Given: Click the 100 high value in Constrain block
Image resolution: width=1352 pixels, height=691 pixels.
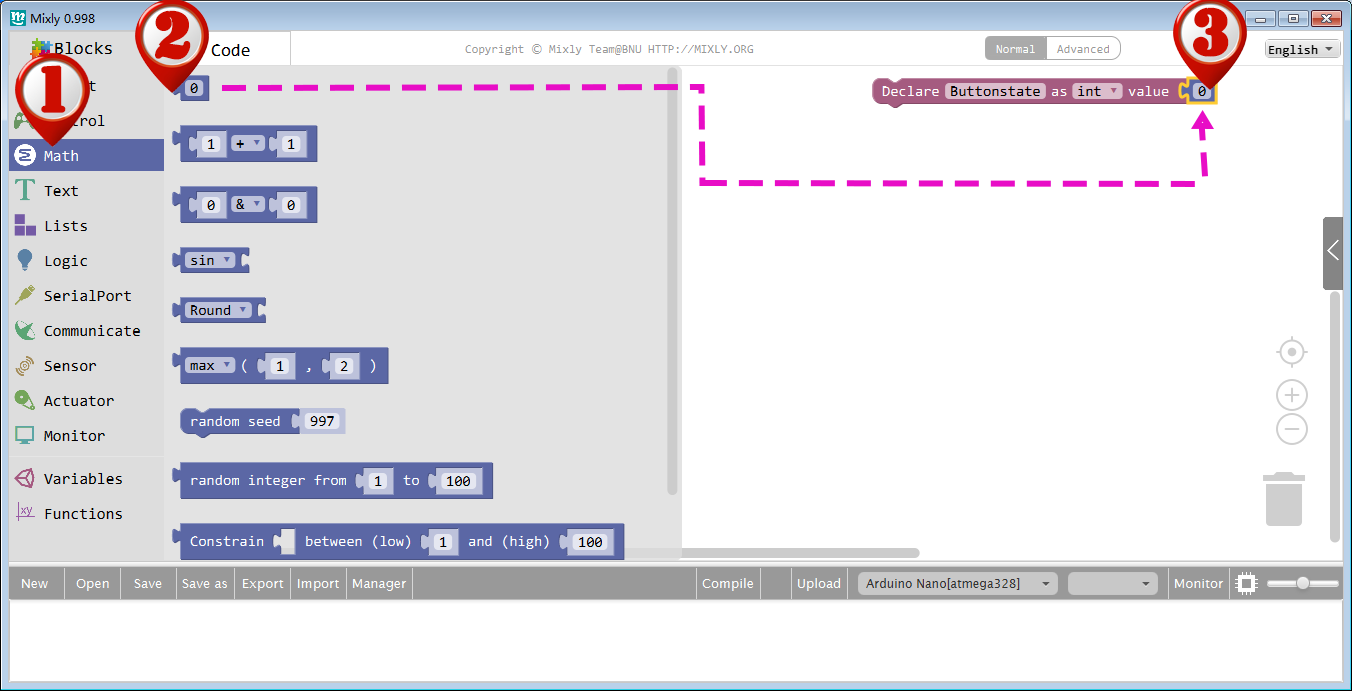Looking at the screenshot, I should tap(591, 541).
